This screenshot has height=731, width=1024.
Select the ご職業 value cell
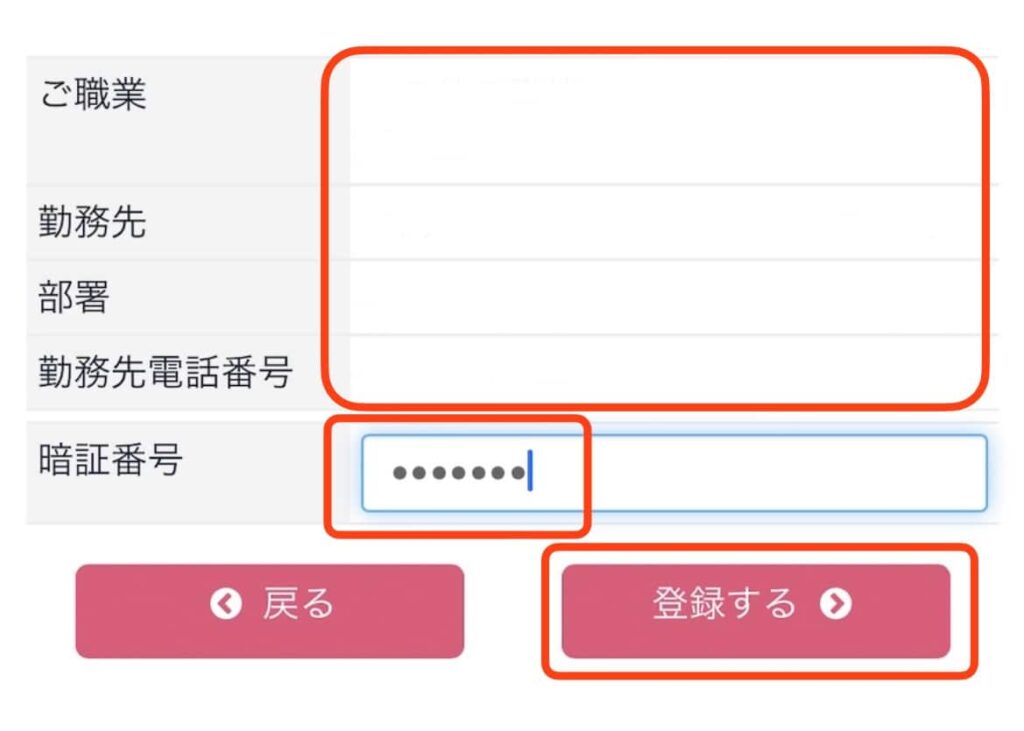(674, 121)
